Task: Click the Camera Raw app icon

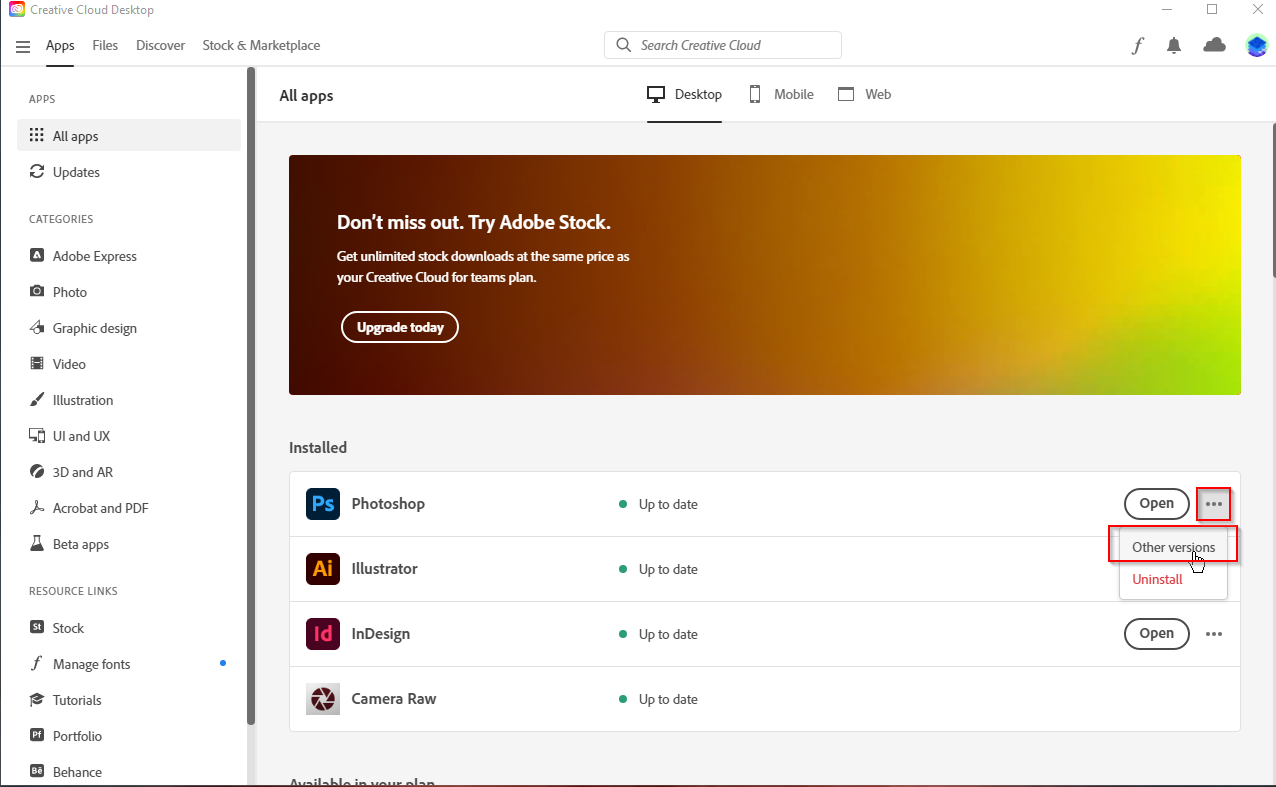Action: pos(323,699)
